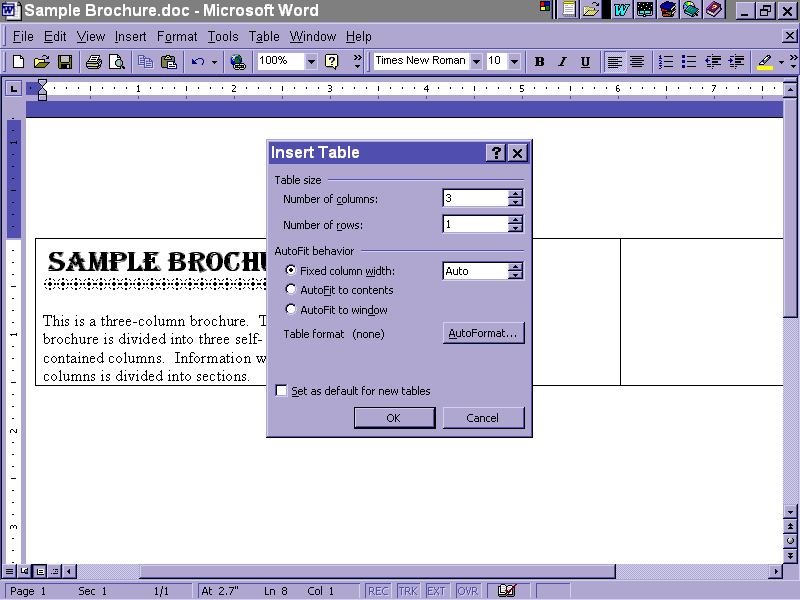This screenshot has height=600, width=800.
Task: Click the Open folder icon
Action: click(41, 62)
